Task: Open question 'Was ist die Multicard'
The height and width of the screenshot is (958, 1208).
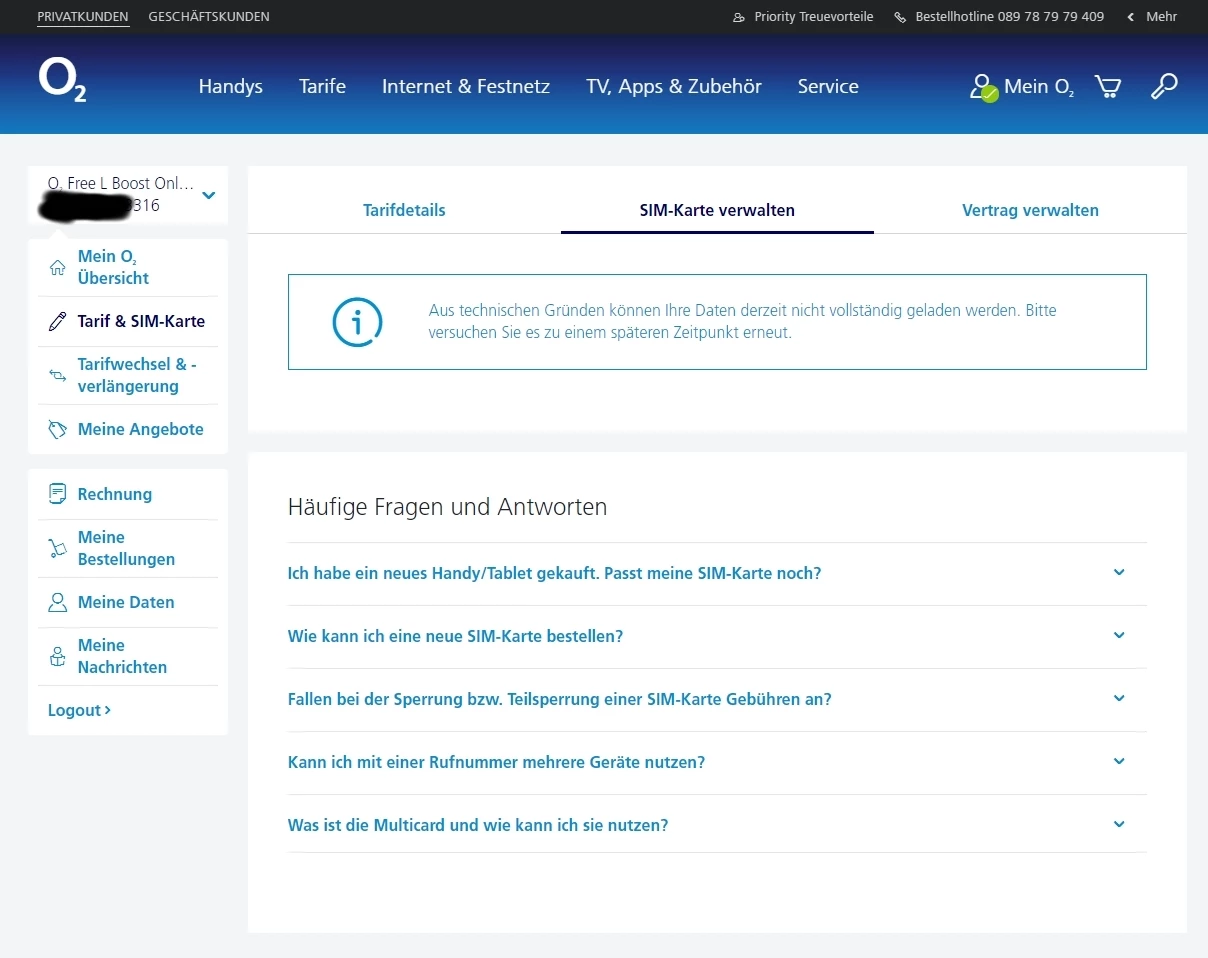Action: tap(477, 825)
